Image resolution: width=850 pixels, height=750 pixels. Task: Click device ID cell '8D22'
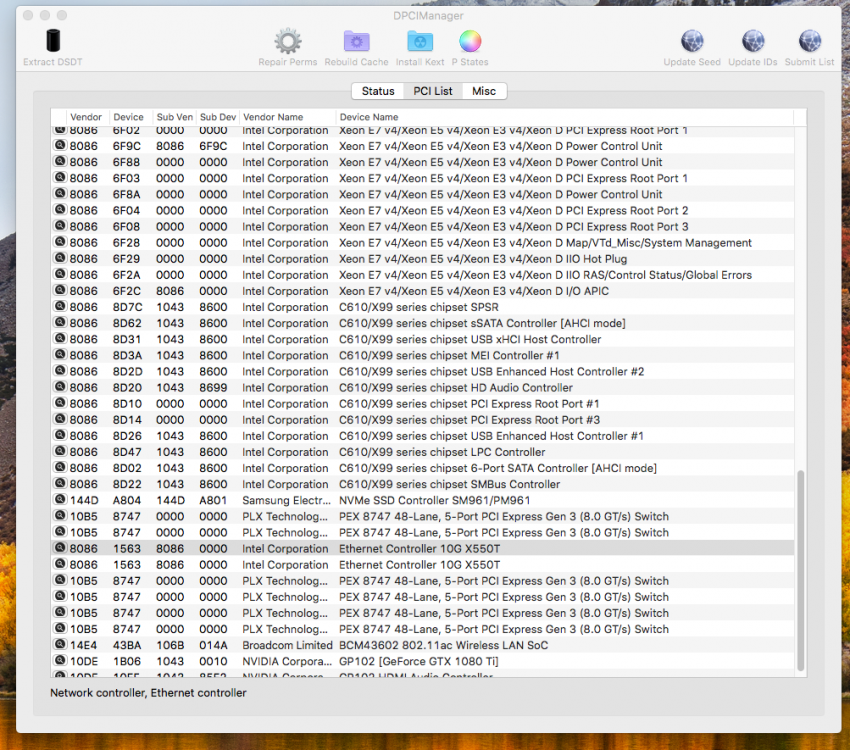click(x=127, y=484)
